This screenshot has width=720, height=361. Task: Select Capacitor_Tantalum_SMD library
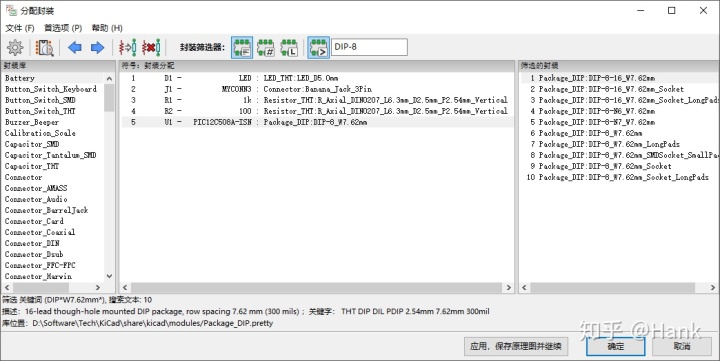click(54, 155)
